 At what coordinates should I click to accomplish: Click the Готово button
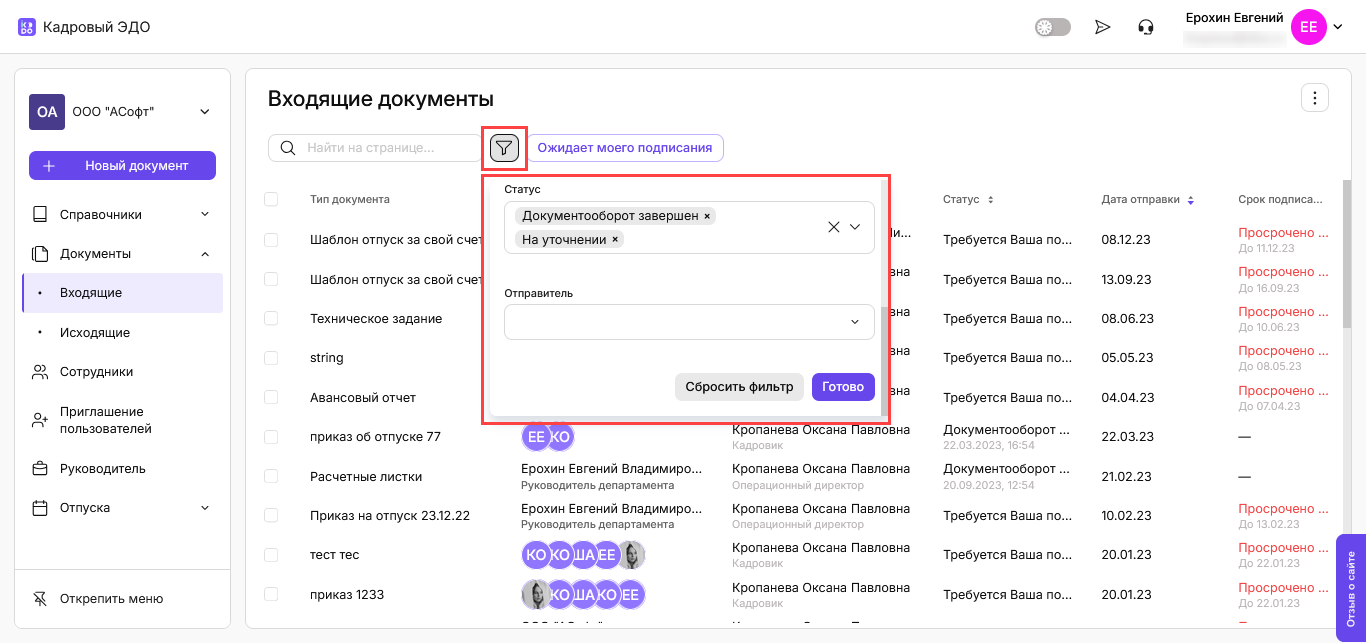point(843,387)
